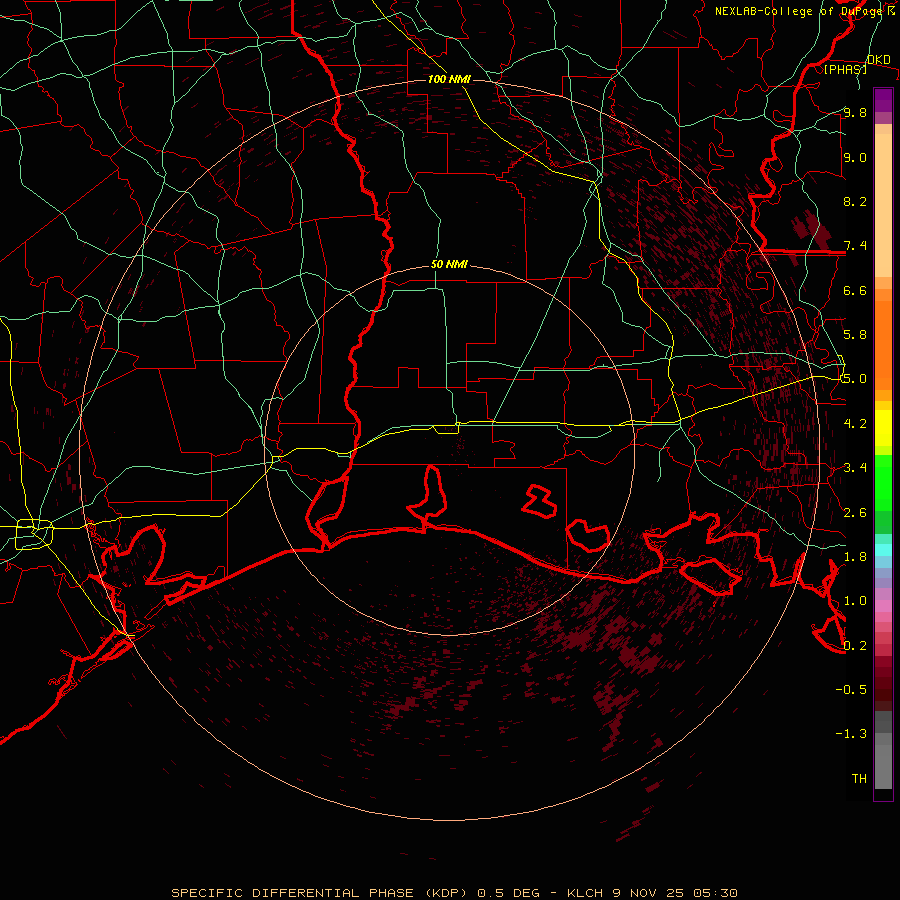
Task: Click the 100 NMI range ring label
Action: point(449,79)
